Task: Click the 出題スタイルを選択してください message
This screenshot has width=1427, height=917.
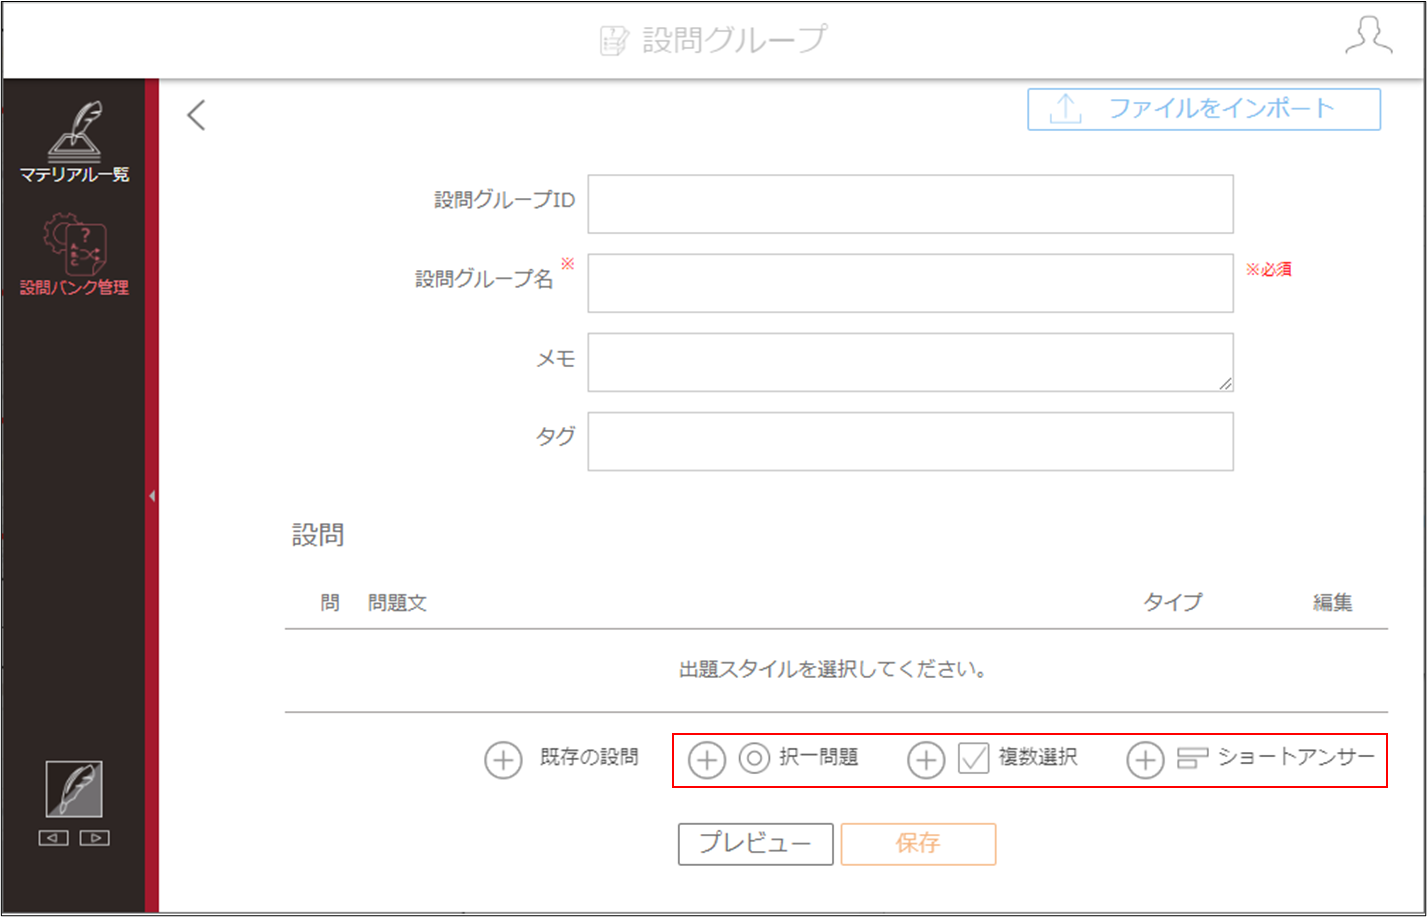Action: pyautogui.click(x=833, y=670)
